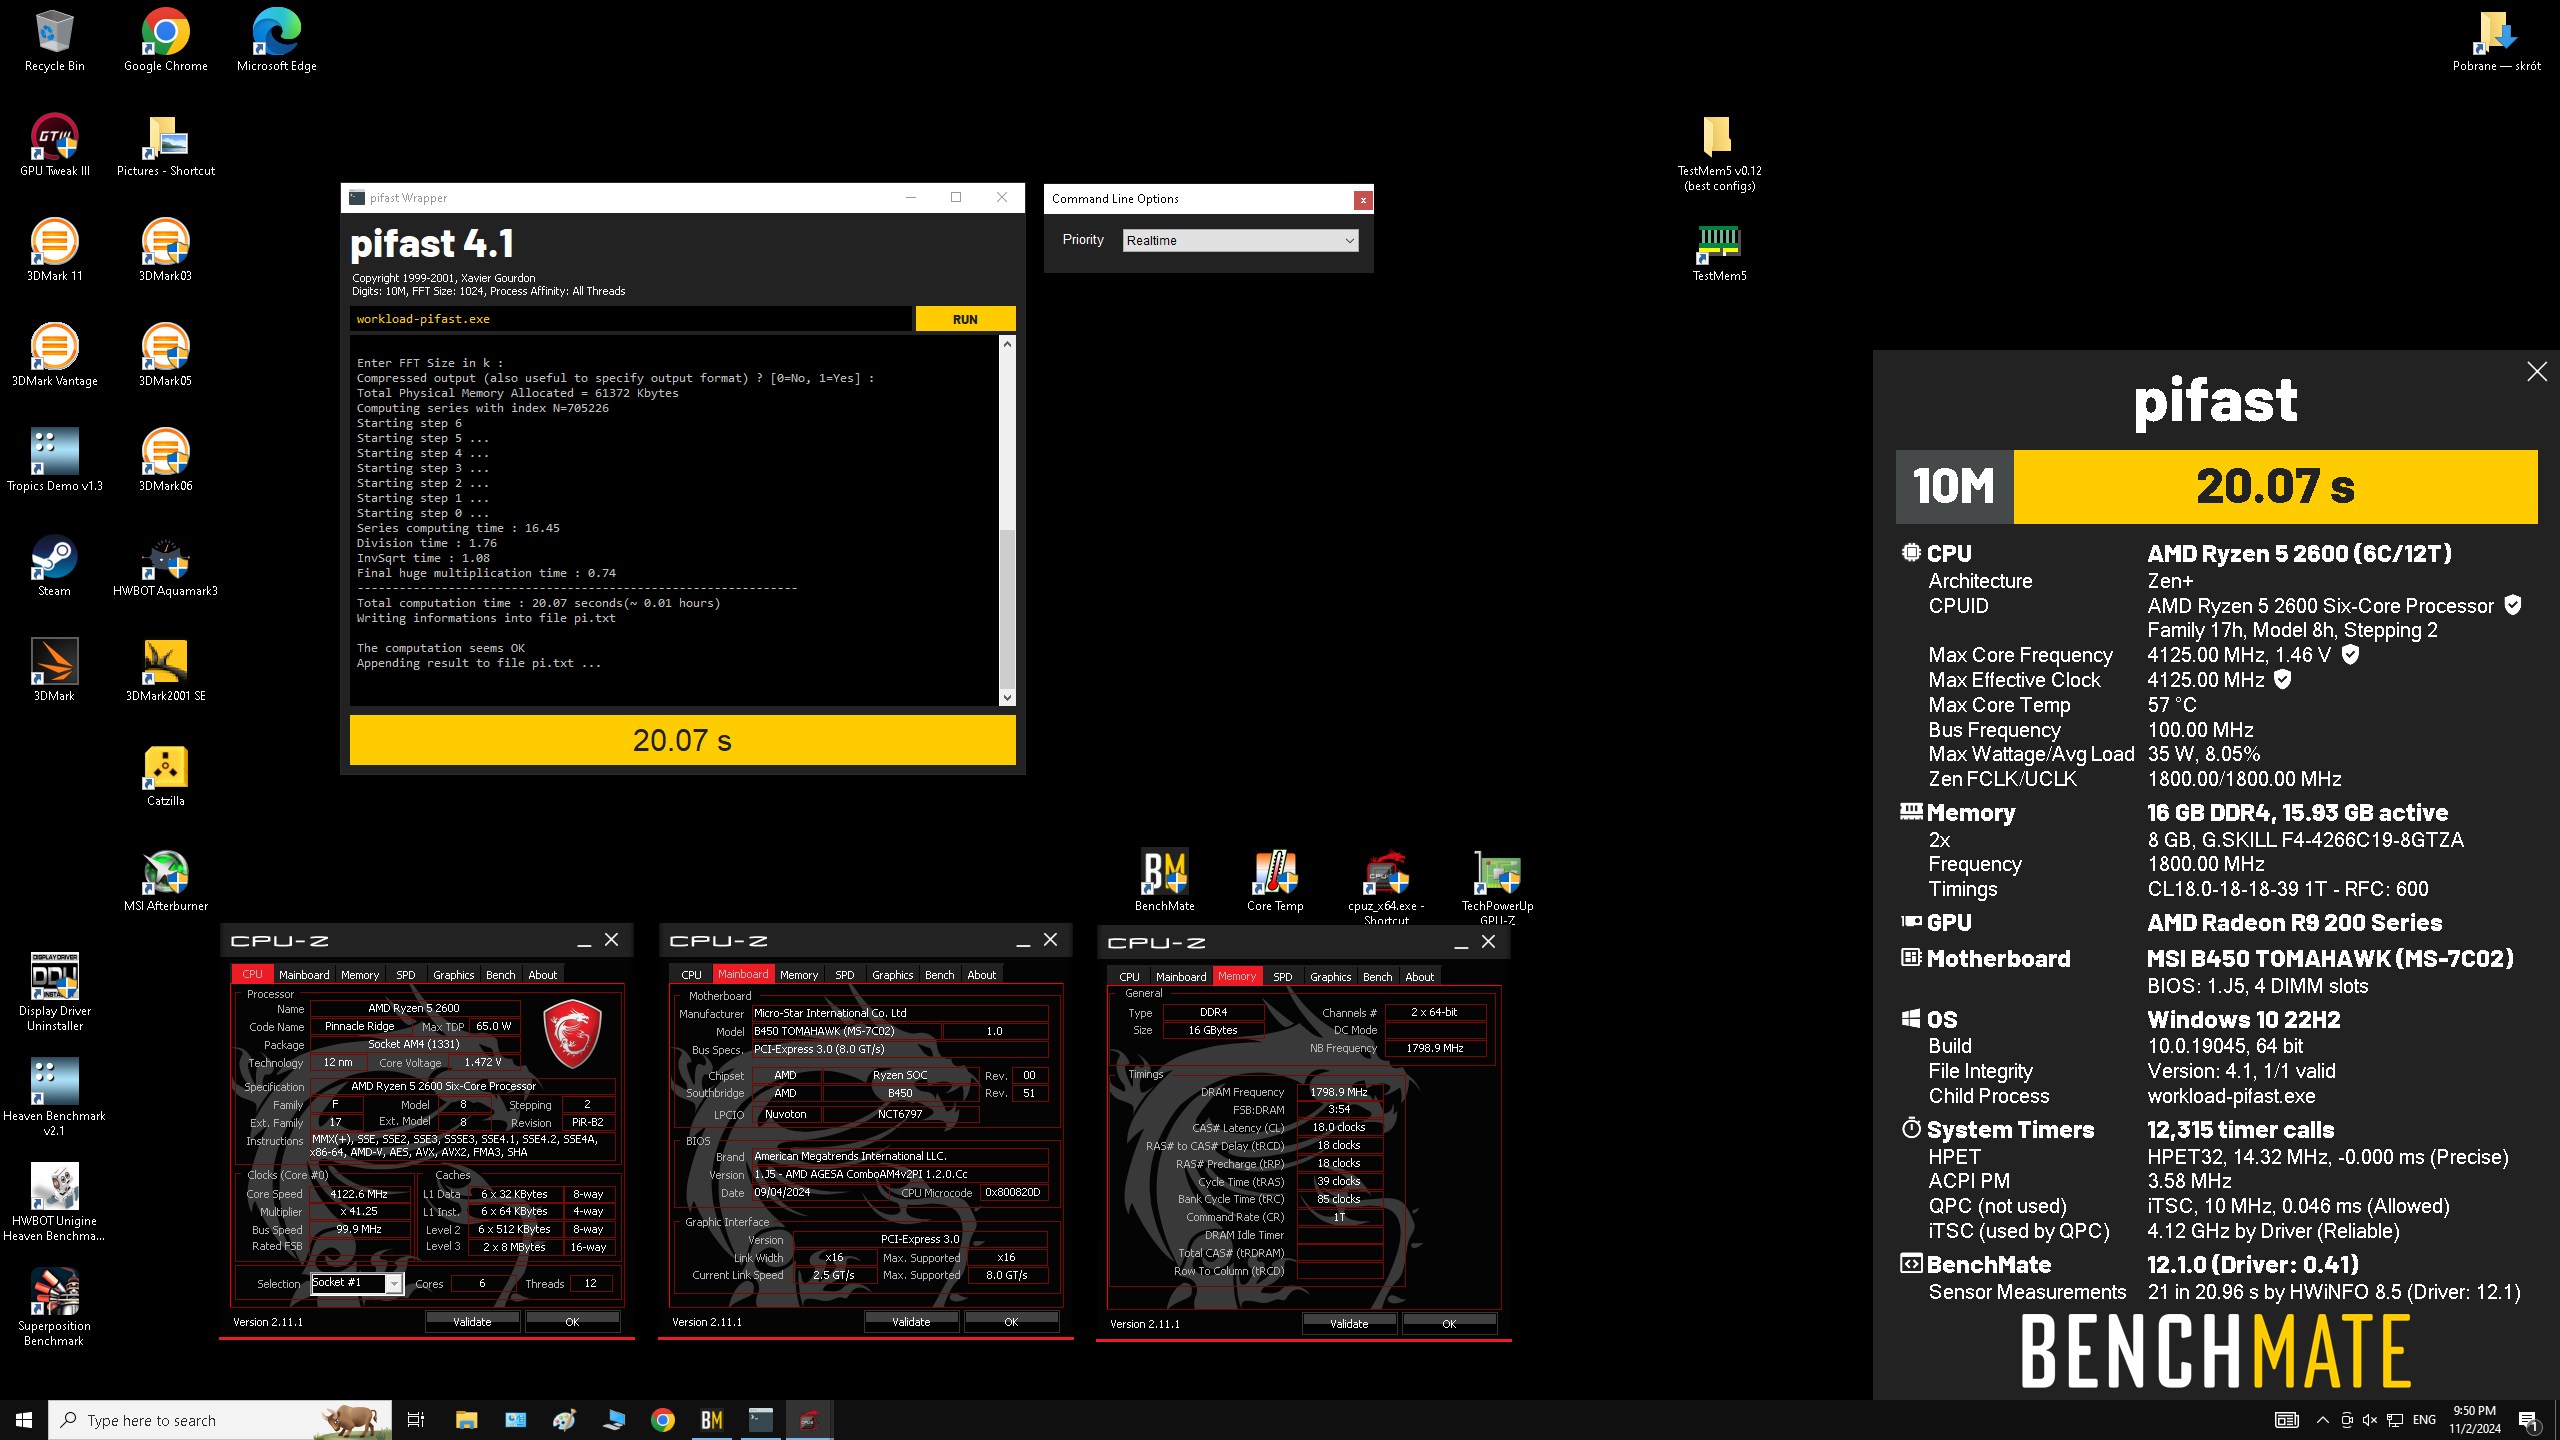Open the GPU Tweak III desktop icon

[x=54, y=146]
